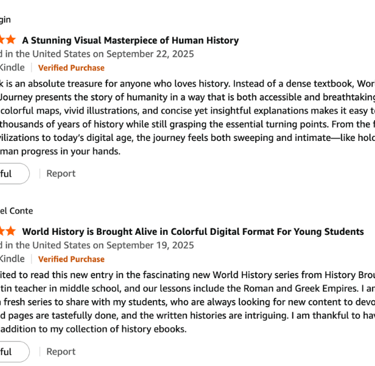Click the 'Reviewed in the United States on September 22, 2025' line
375x366 pixels.
[97, 54]
